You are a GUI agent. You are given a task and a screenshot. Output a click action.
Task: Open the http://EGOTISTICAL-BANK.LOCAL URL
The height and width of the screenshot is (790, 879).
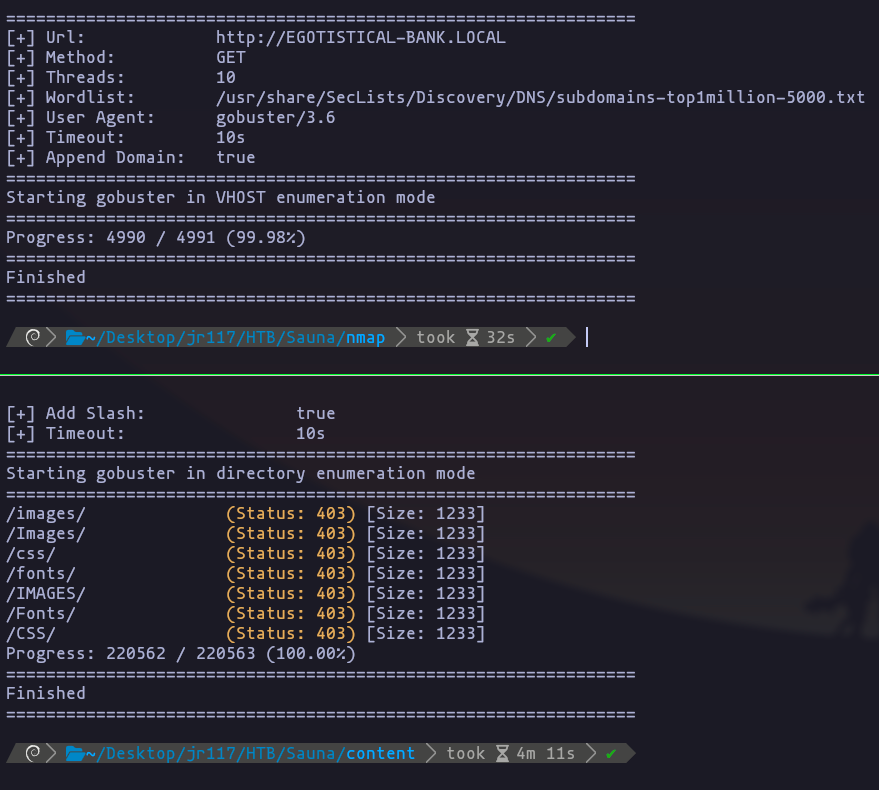coord(360,38)
